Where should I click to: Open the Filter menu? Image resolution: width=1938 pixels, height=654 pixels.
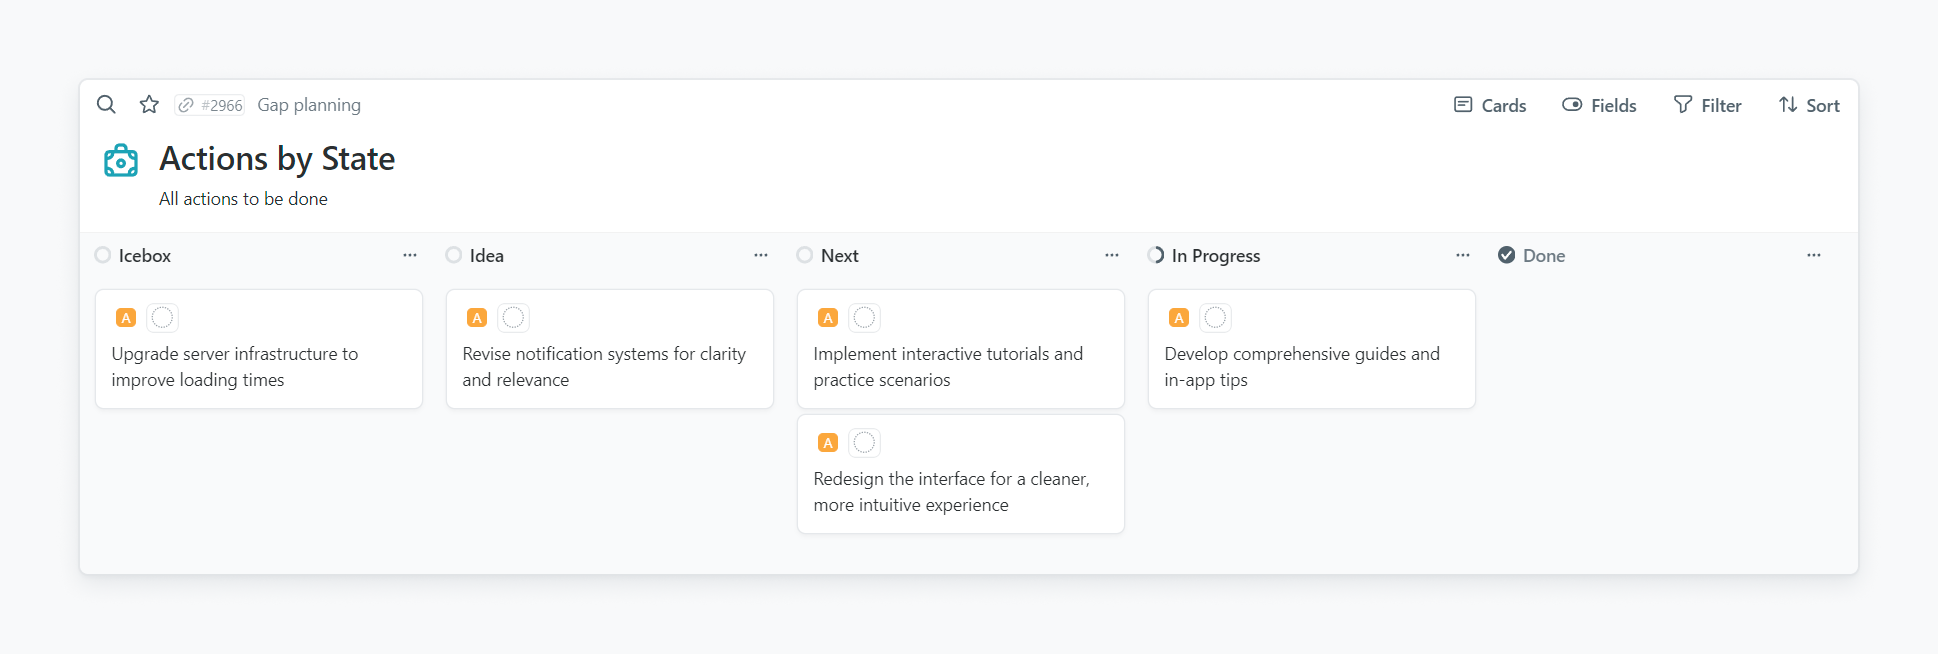[1707, 105]
